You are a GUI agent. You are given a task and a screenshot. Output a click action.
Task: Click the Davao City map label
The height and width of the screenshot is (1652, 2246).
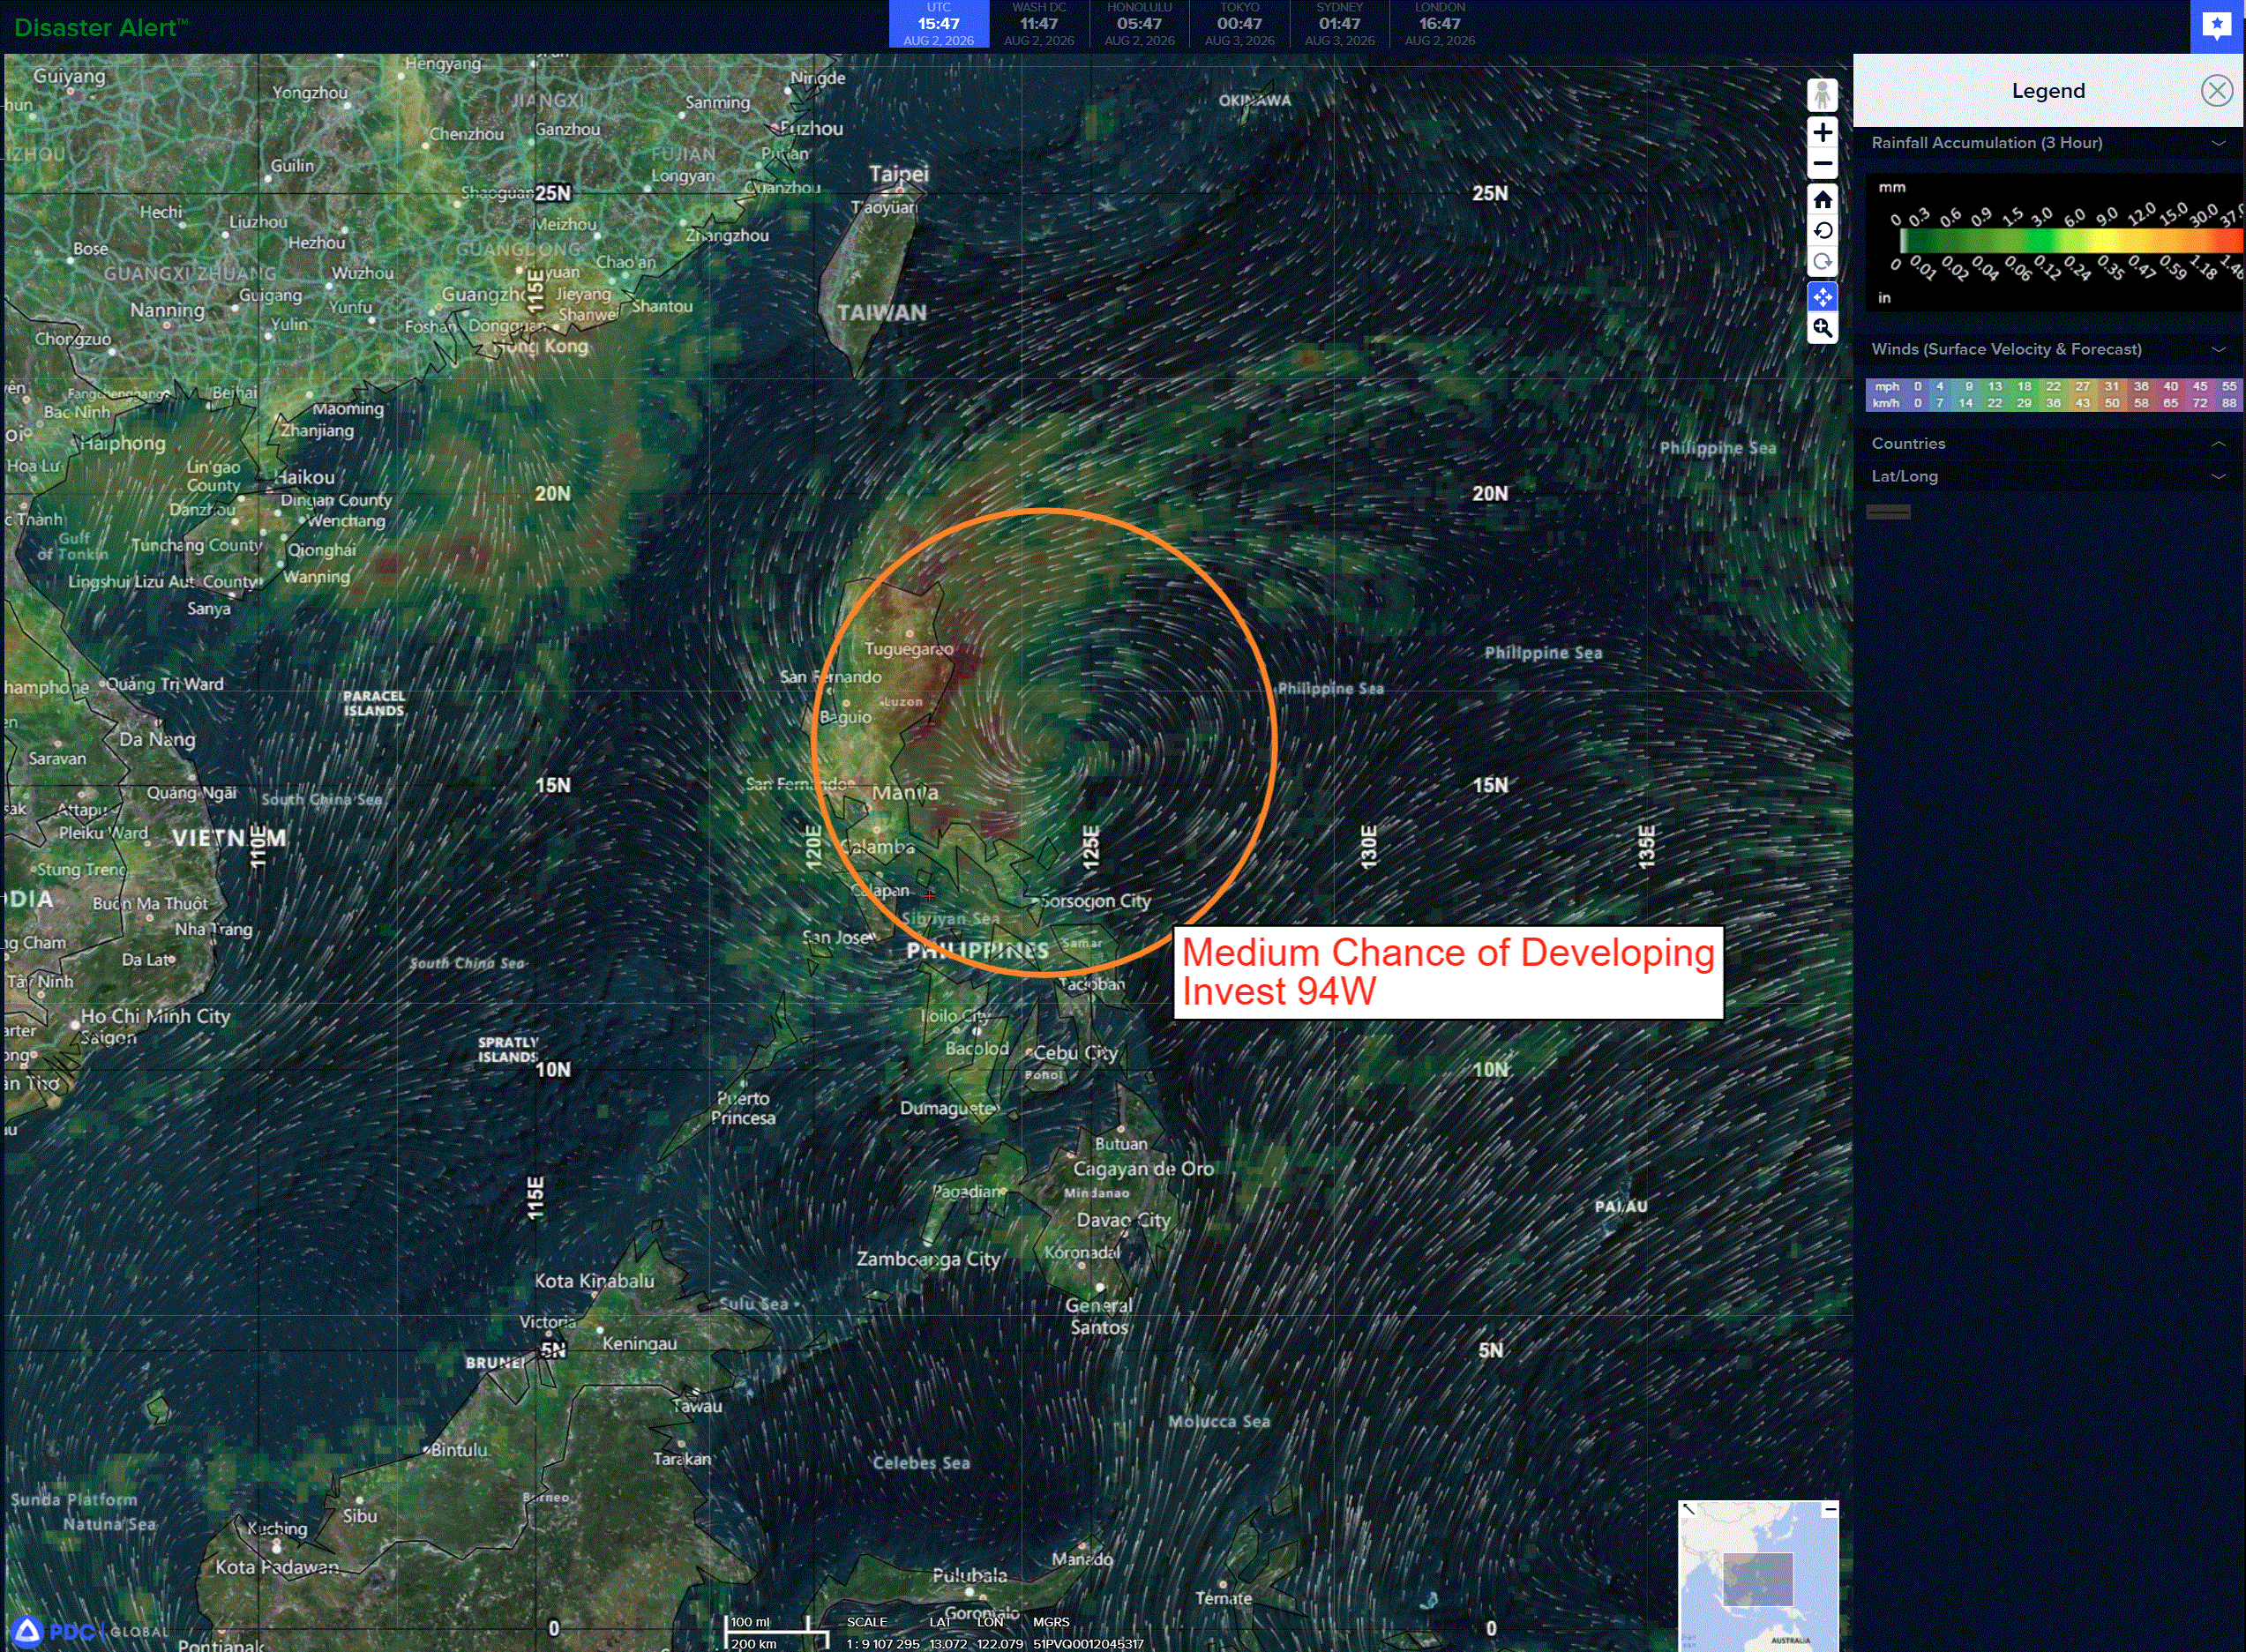[1123, 1220]
